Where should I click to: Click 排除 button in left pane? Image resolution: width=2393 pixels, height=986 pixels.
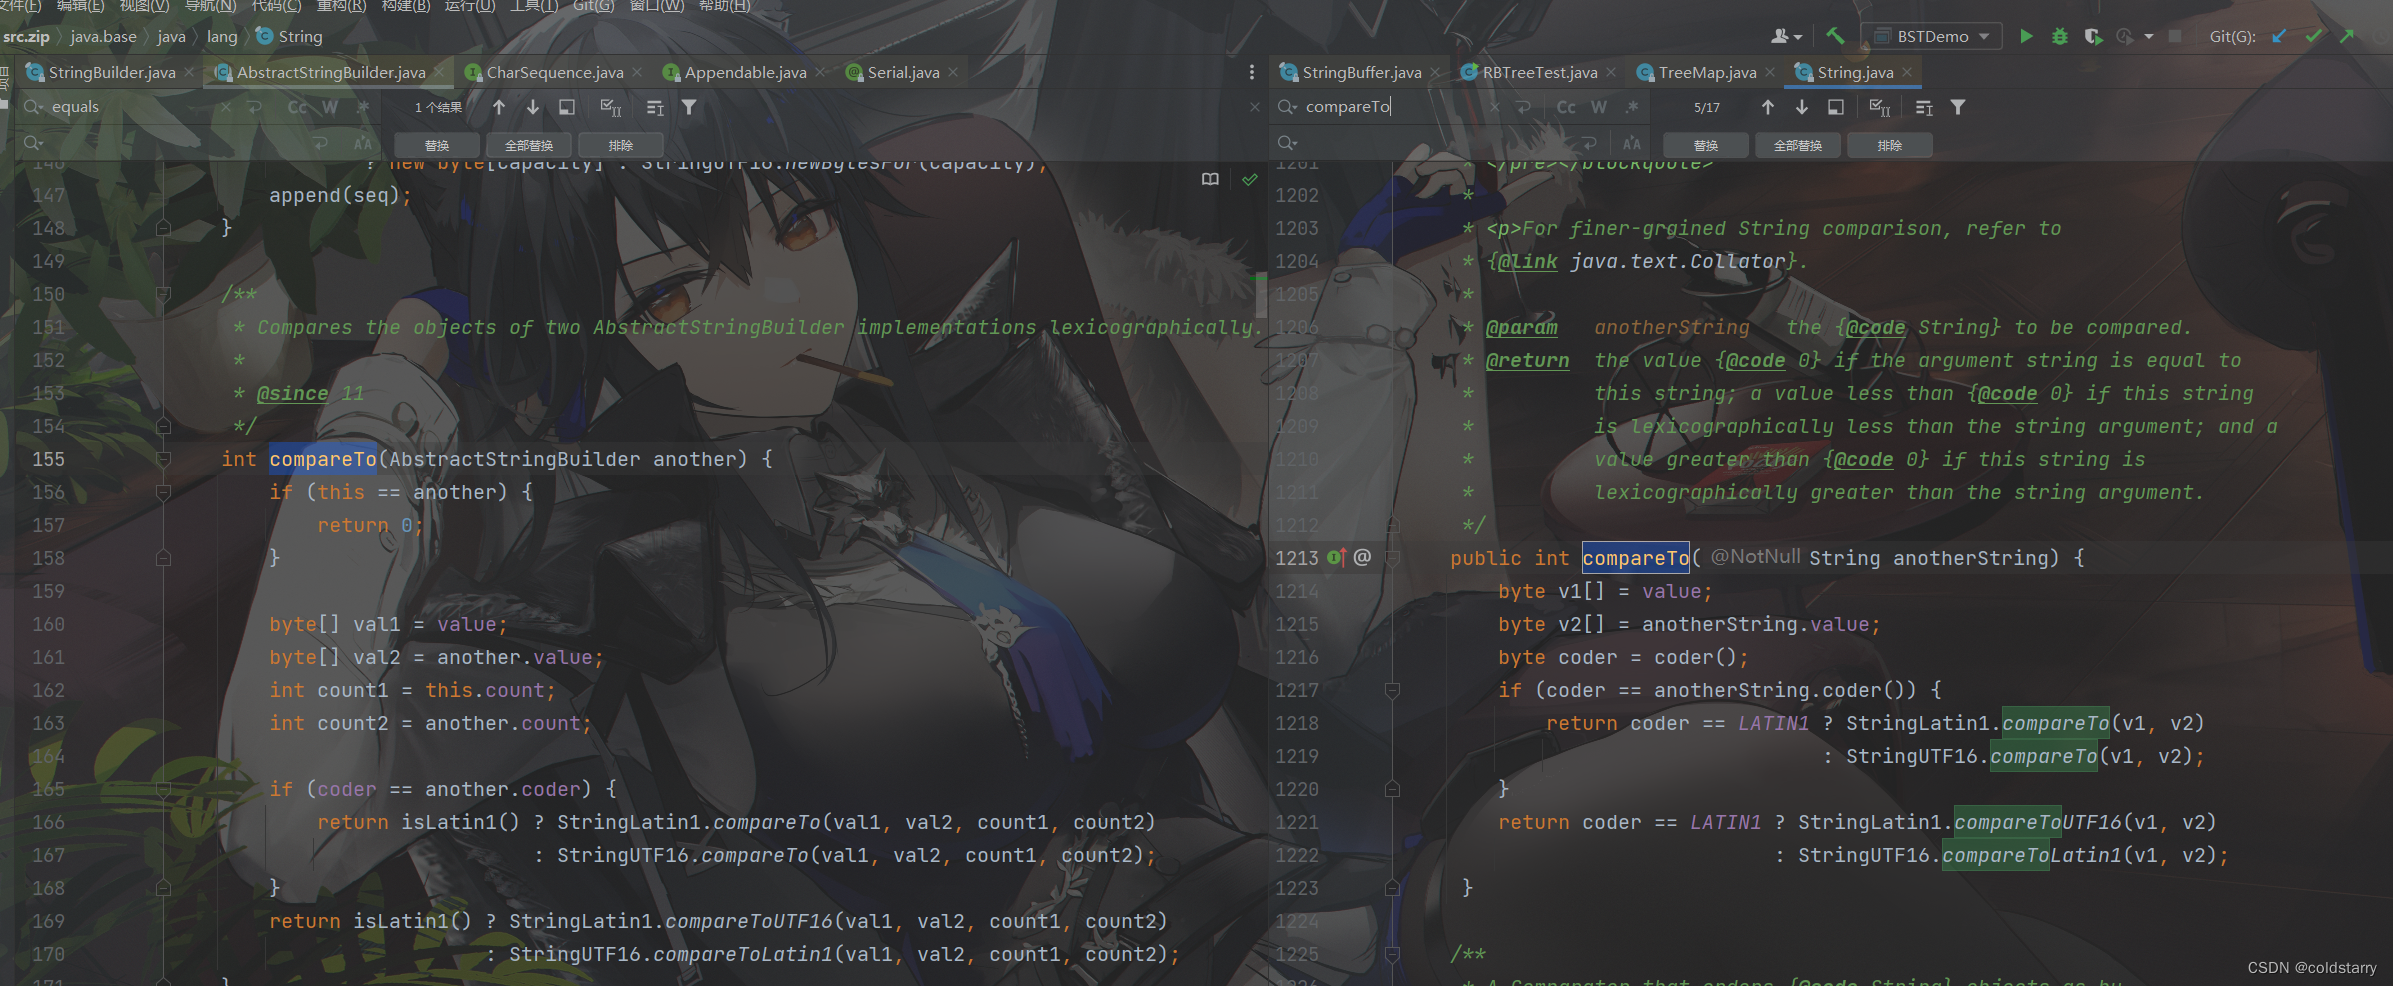click(621, 145)
